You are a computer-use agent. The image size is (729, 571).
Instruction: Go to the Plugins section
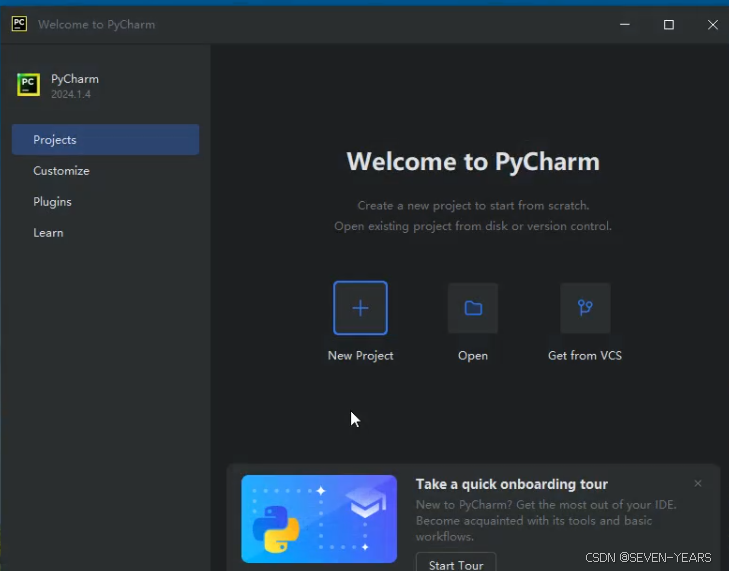tap(106, 202)
